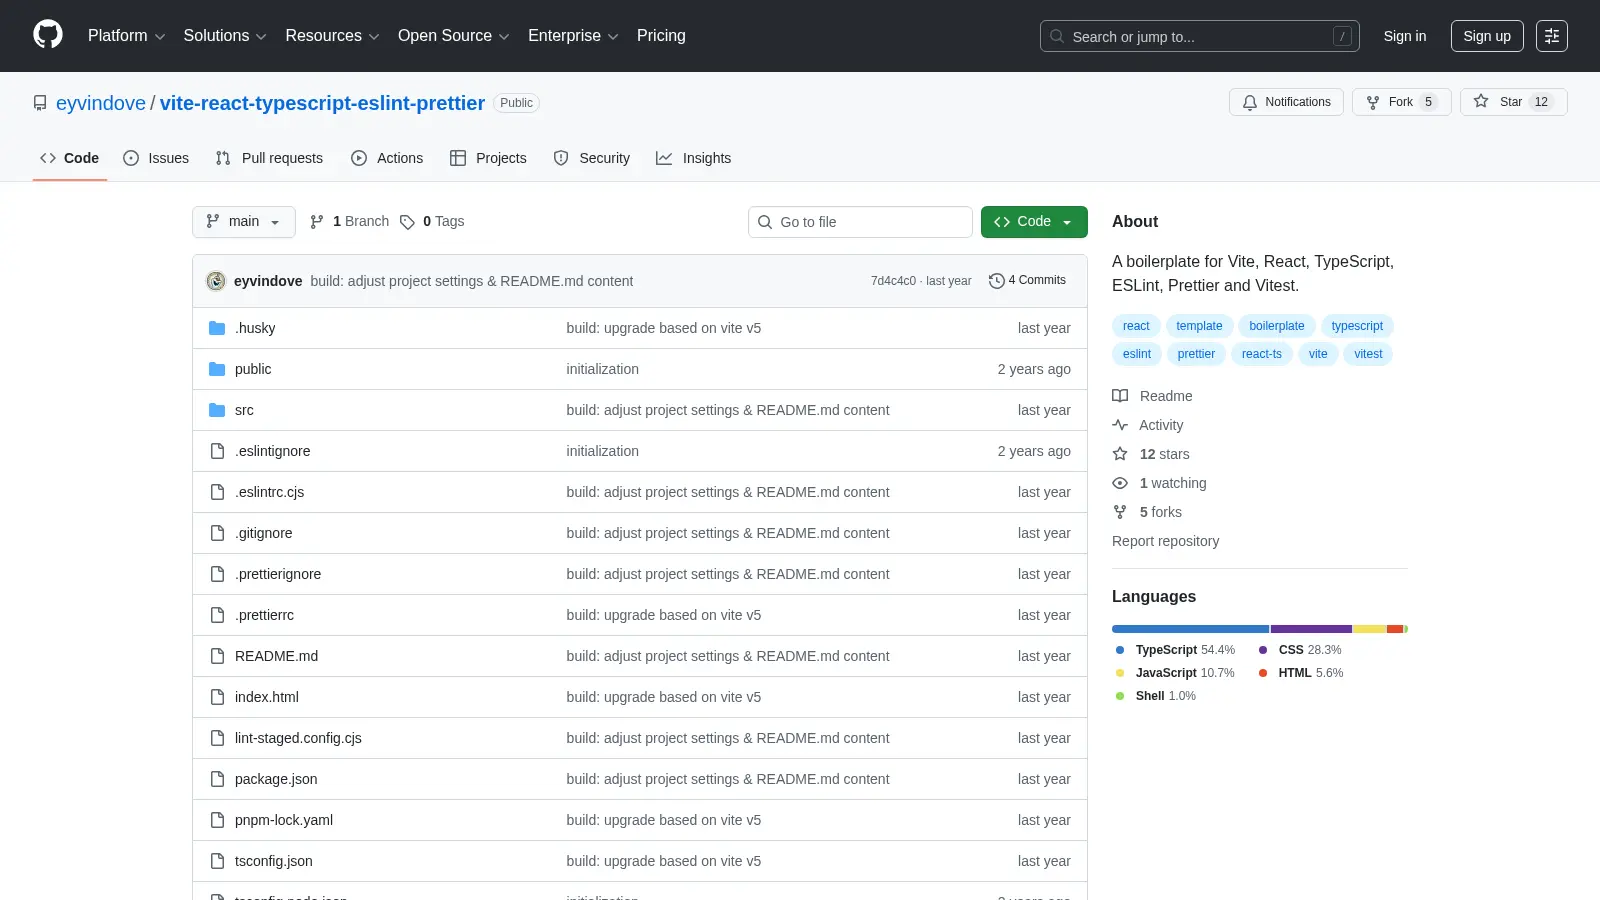The image size is (1600, 900).
Task: Open the main branch selector dropdown
Action: click(244, 222)
